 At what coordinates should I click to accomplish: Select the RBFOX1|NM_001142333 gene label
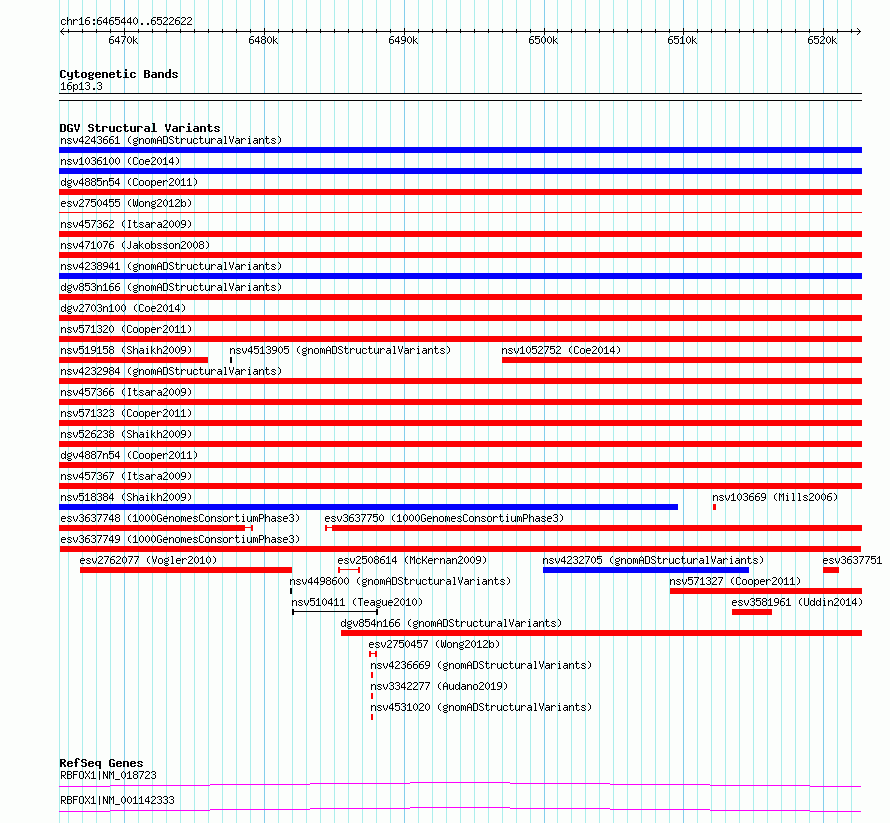click(x=117, y=800)
